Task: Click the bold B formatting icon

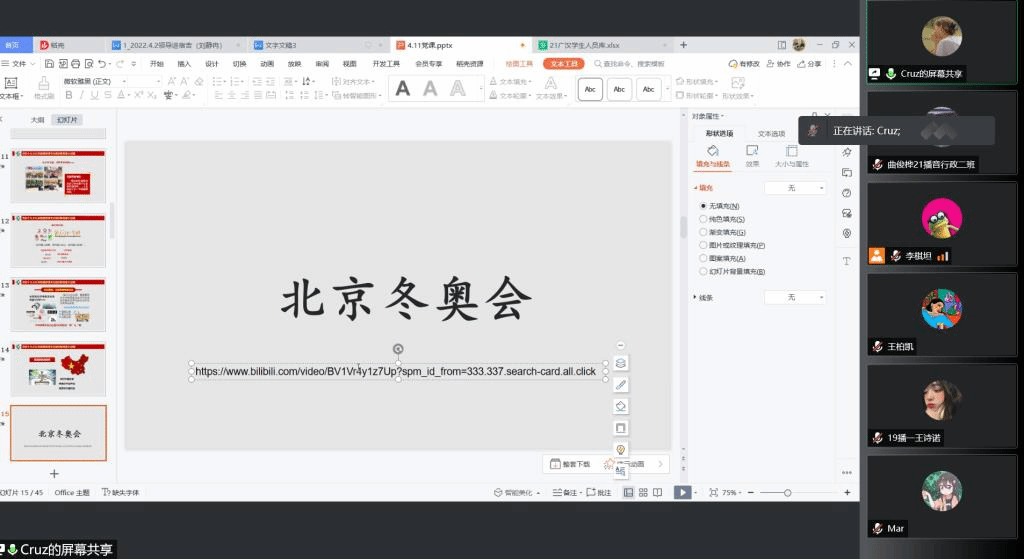Action: (69, 95)
